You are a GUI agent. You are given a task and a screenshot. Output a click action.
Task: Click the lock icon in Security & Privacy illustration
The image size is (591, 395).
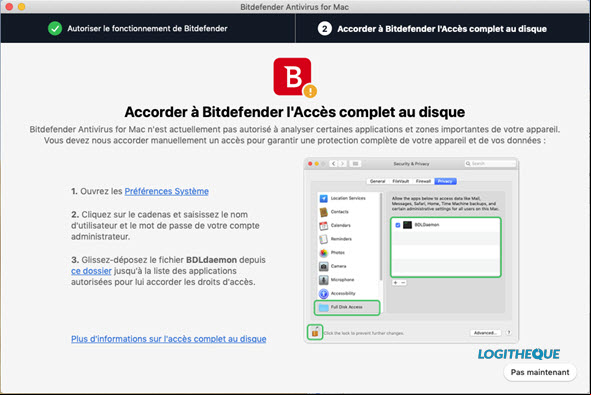pyautogui.click(x=315, y=332)
